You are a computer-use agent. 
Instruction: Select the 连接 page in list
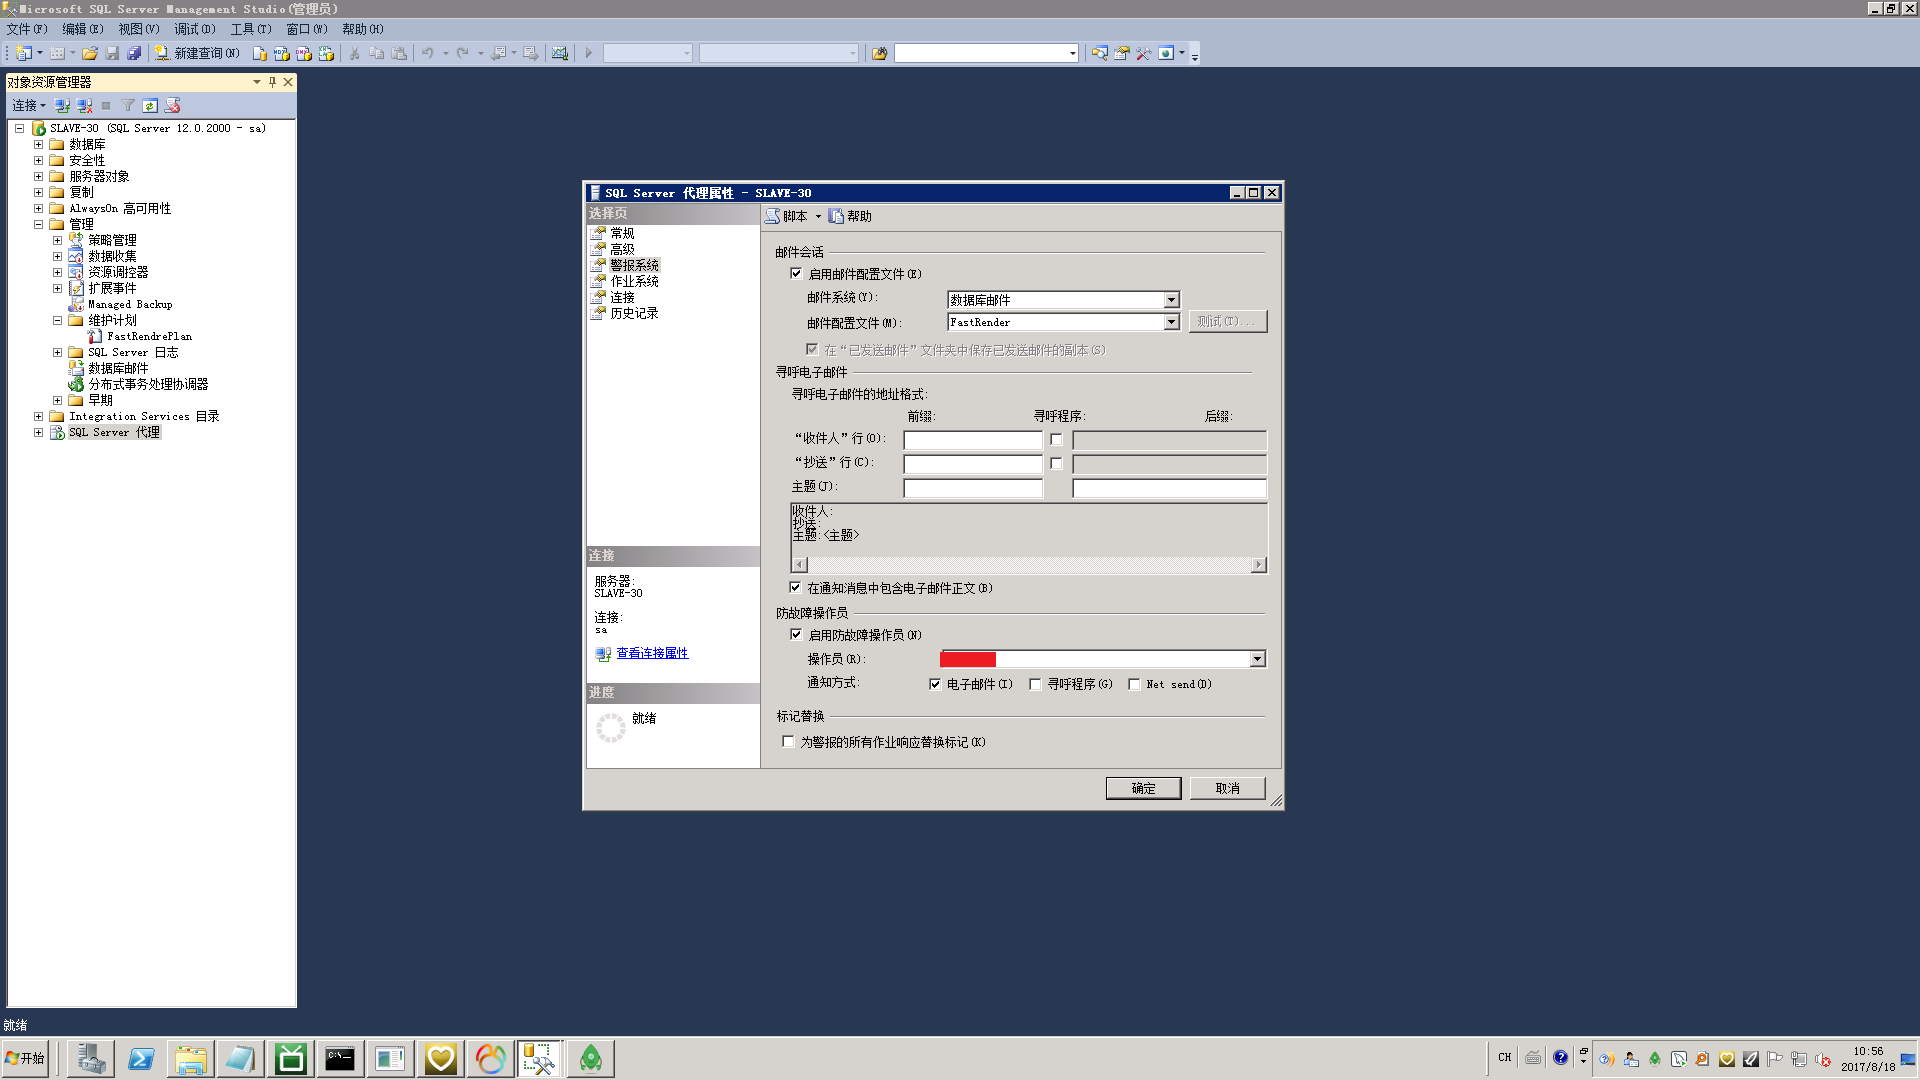pos(622,297)
